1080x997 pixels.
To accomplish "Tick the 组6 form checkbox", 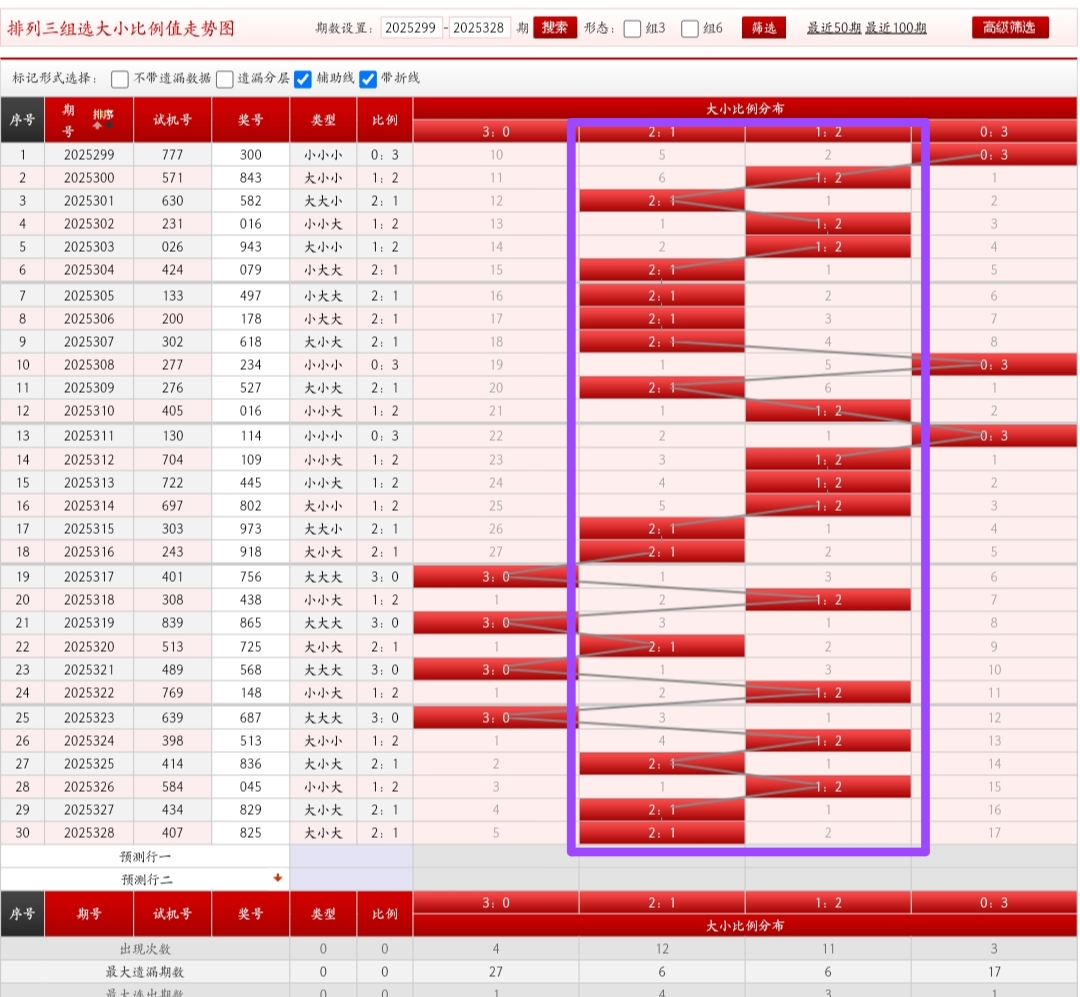I will tap(690, 29).
